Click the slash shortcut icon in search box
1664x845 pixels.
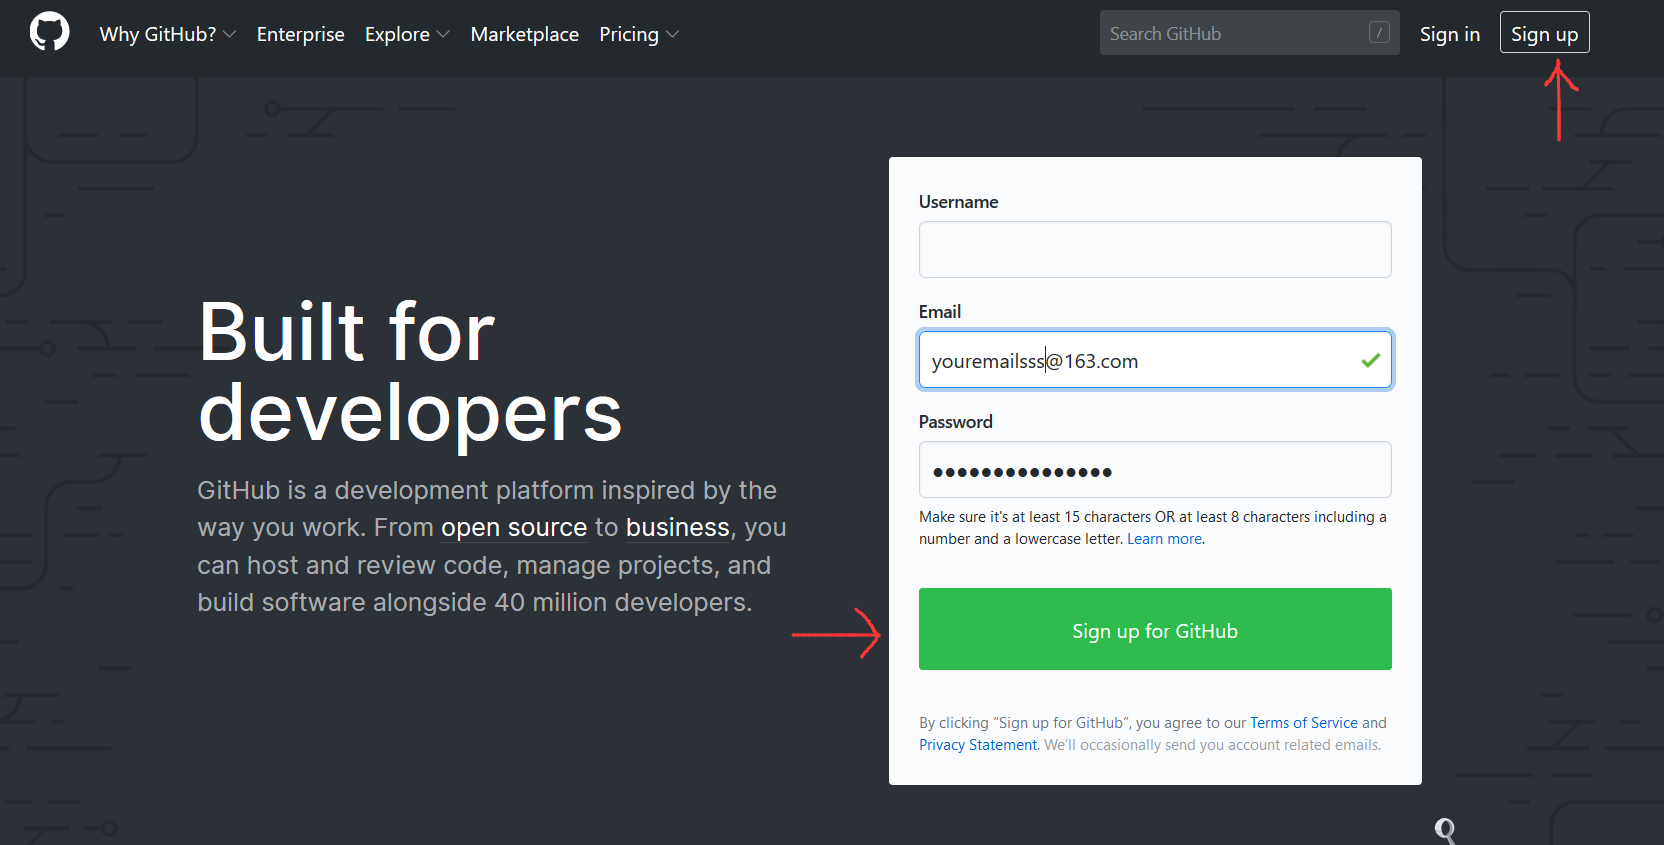tap(1379, 33)
